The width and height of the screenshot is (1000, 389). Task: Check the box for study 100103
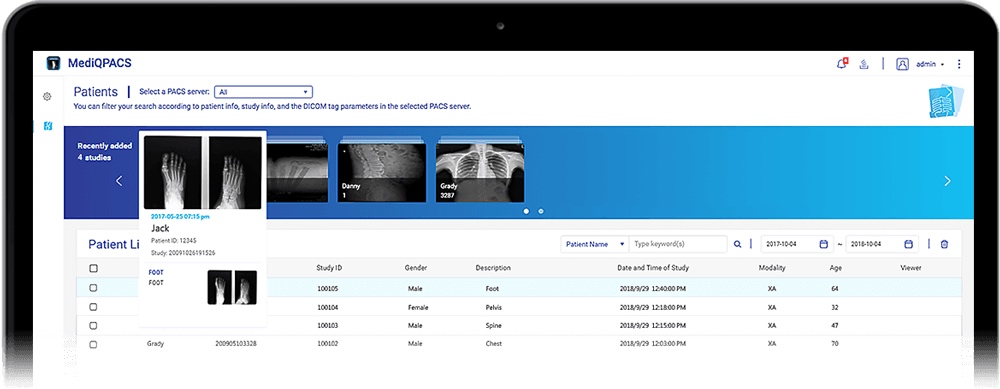pyautogui.click(x=93, y=325)
